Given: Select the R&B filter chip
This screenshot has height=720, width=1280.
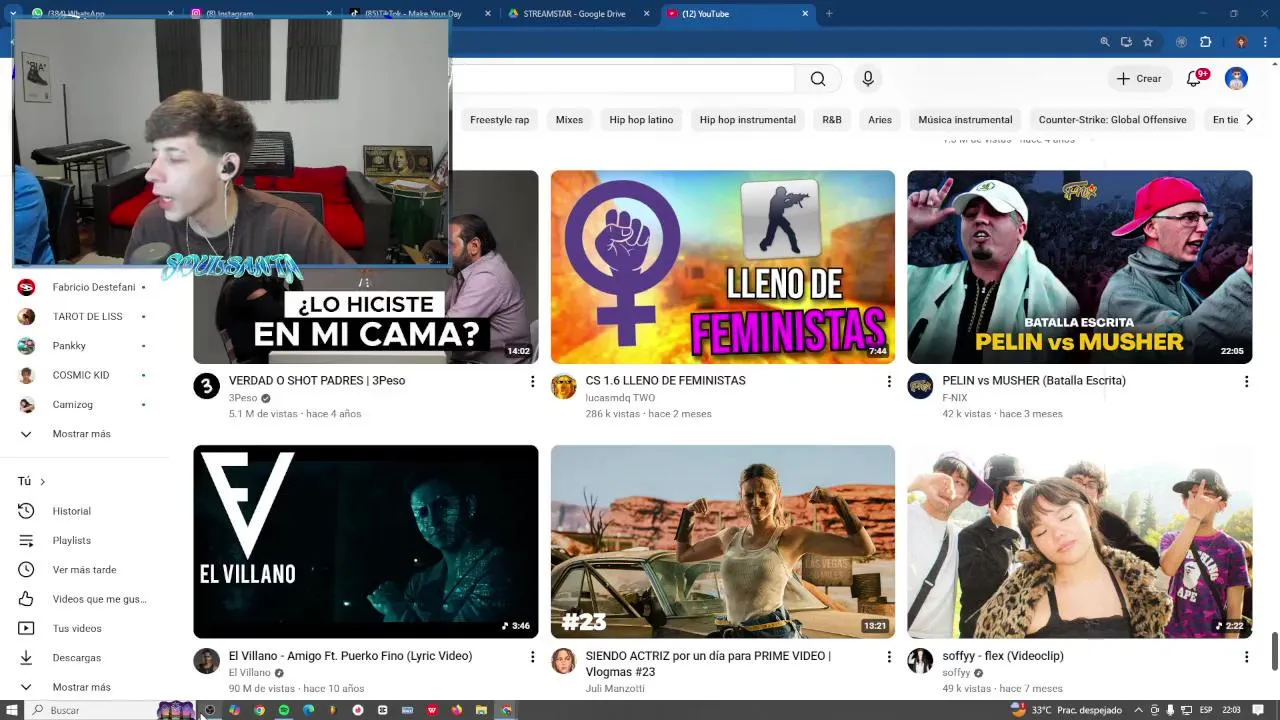Looking at the screenshot, I should coord(832,120).
